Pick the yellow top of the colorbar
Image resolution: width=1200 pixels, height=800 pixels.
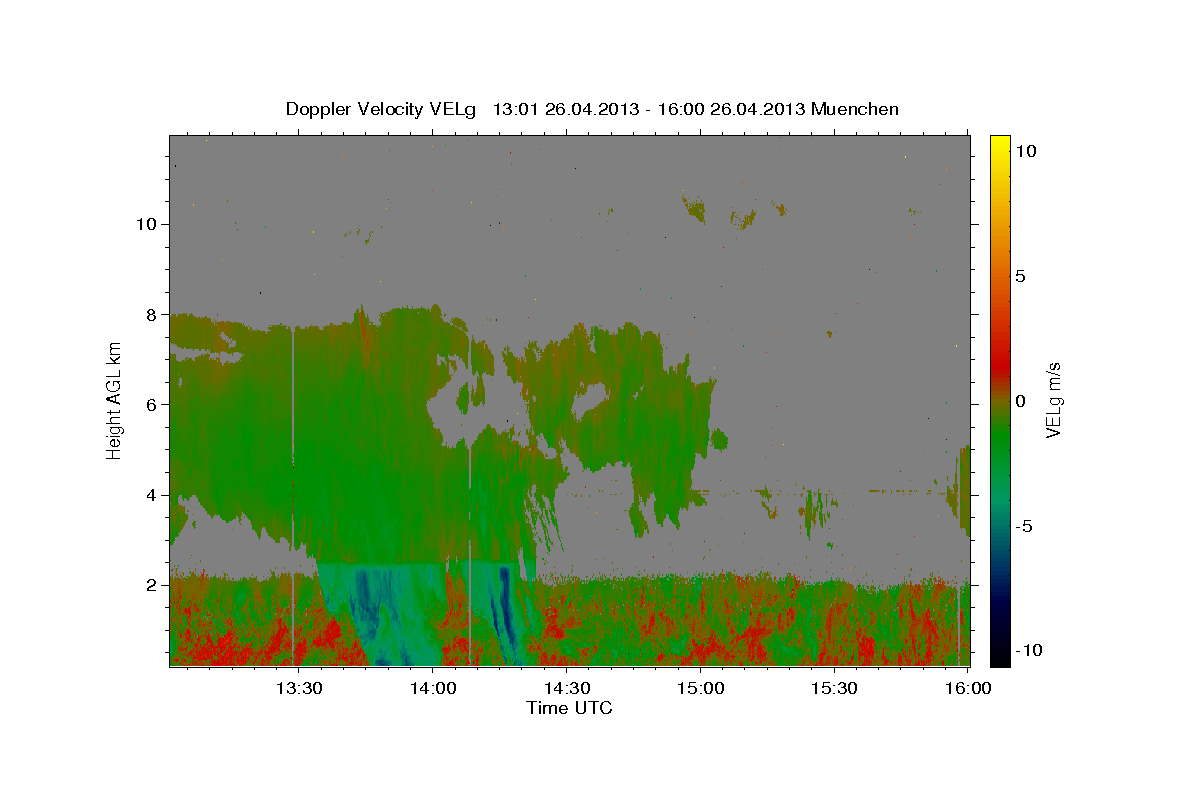pos(1000,143)
